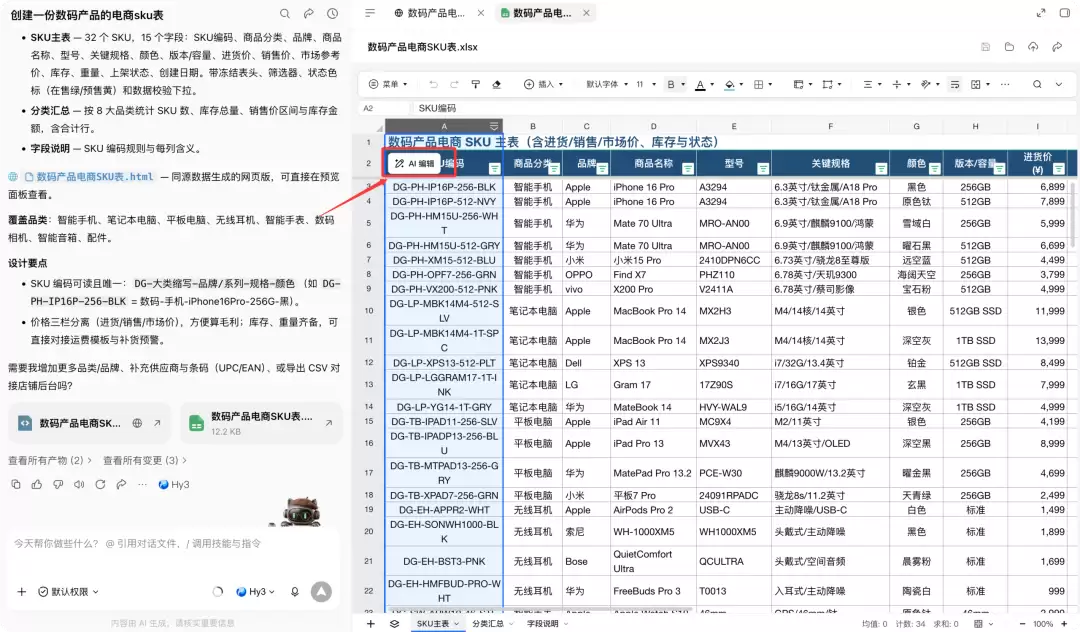
Task: Open the horizontal alignment dropdown
Action: 871,84
